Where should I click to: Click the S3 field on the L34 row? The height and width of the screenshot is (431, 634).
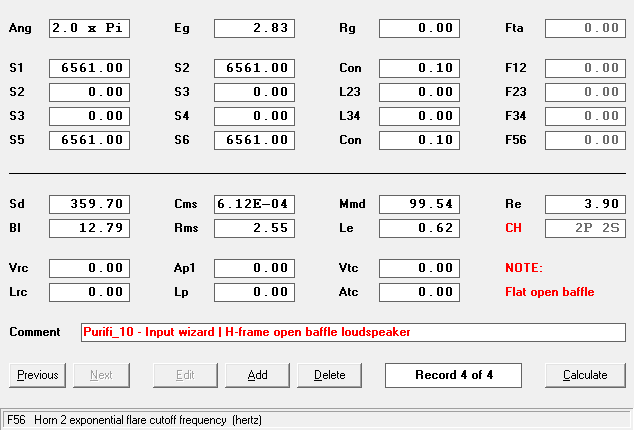click(x=89, y=116)
